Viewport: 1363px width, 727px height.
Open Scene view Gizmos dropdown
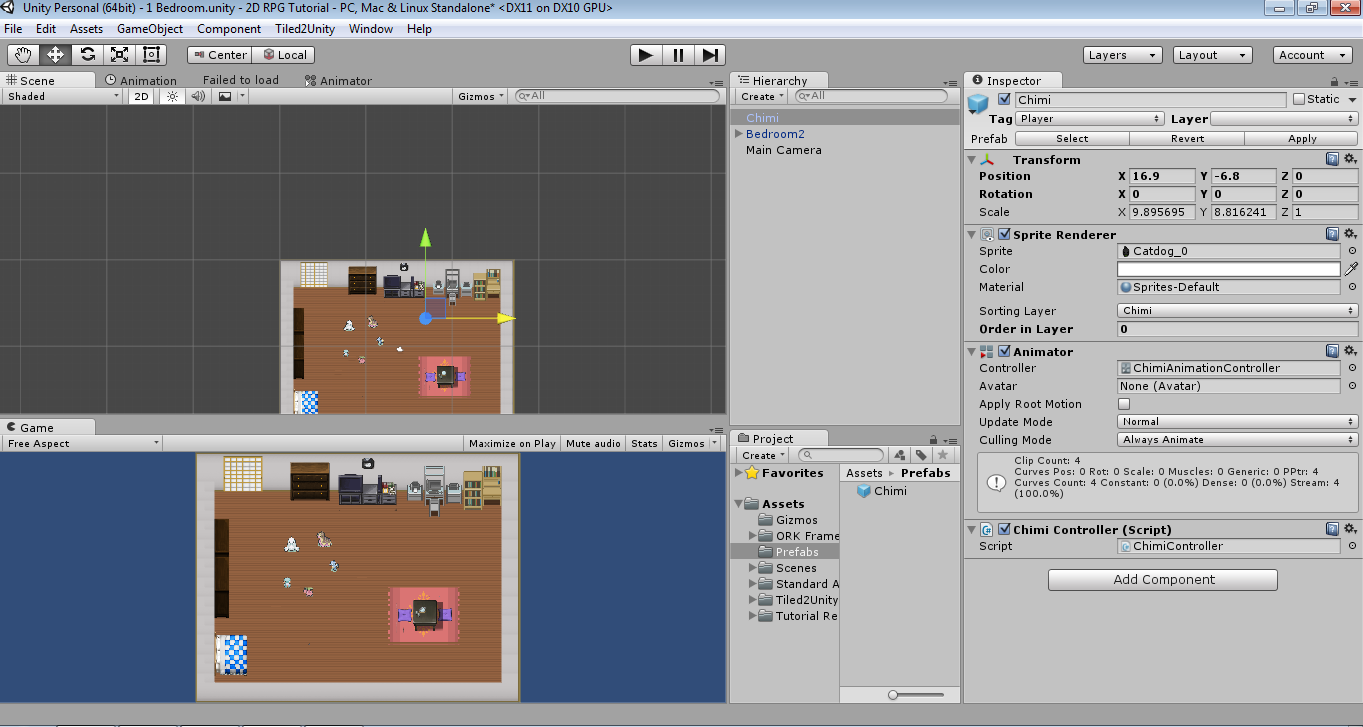coord(481,96)
